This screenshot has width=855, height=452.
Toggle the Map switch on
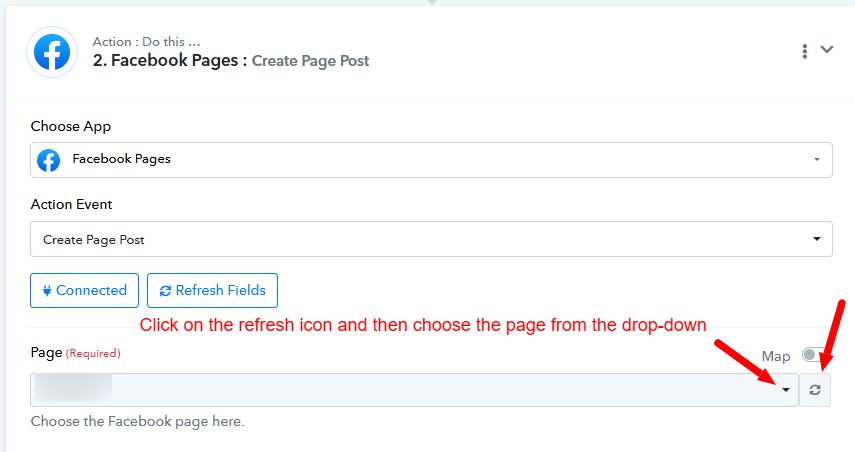[x=812, y=355]
